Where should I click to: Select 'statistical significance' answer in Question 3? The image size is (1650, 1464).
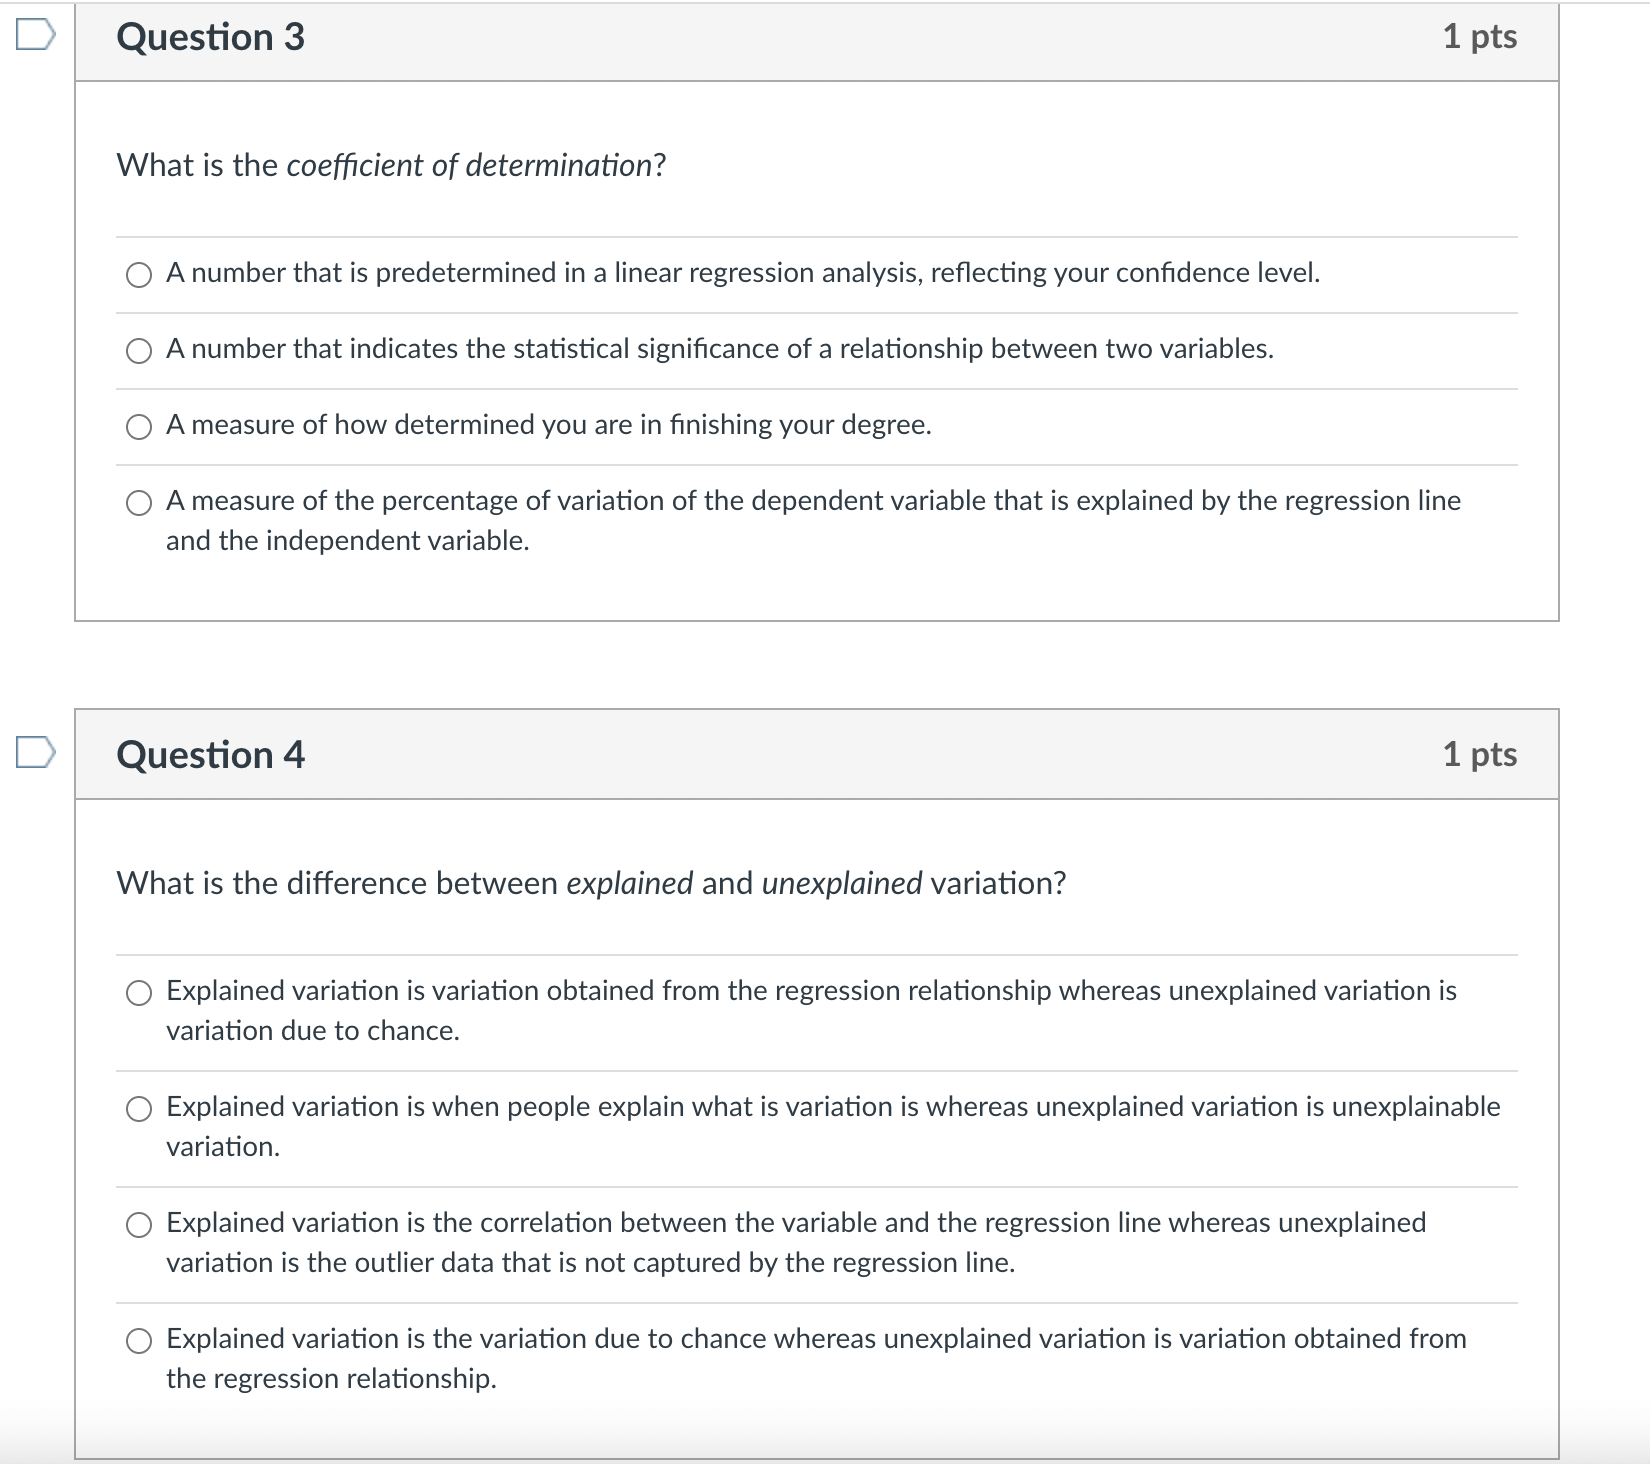pos(137,349)
